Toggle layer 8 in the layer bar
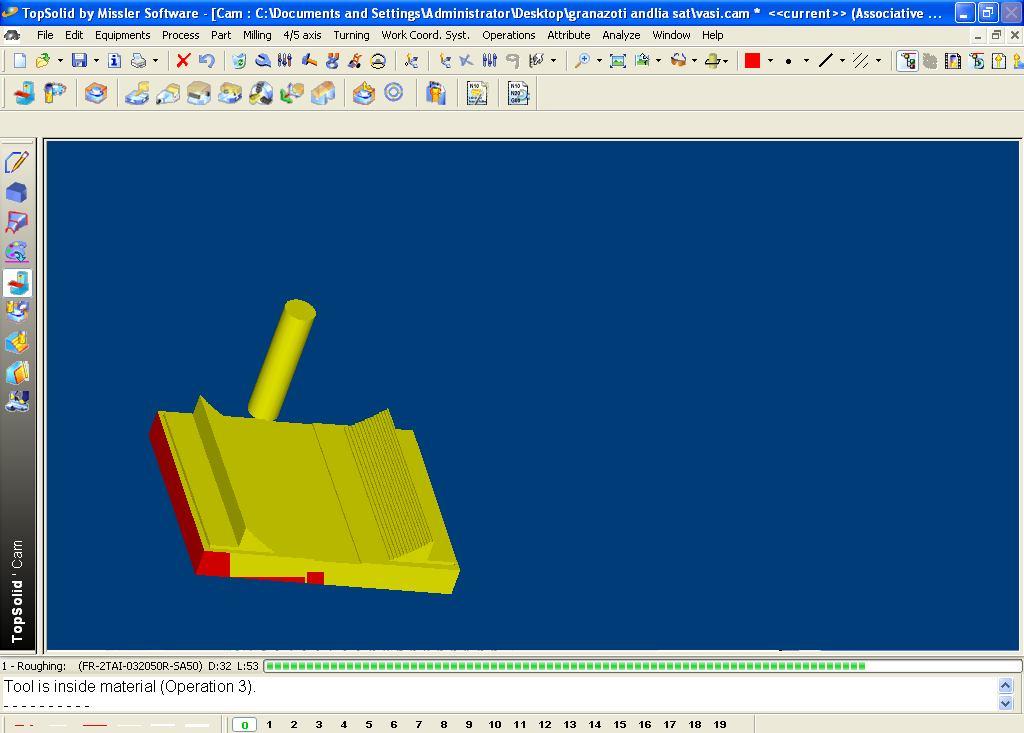This screenshot has width=1024, height=733. click(444, 725)
